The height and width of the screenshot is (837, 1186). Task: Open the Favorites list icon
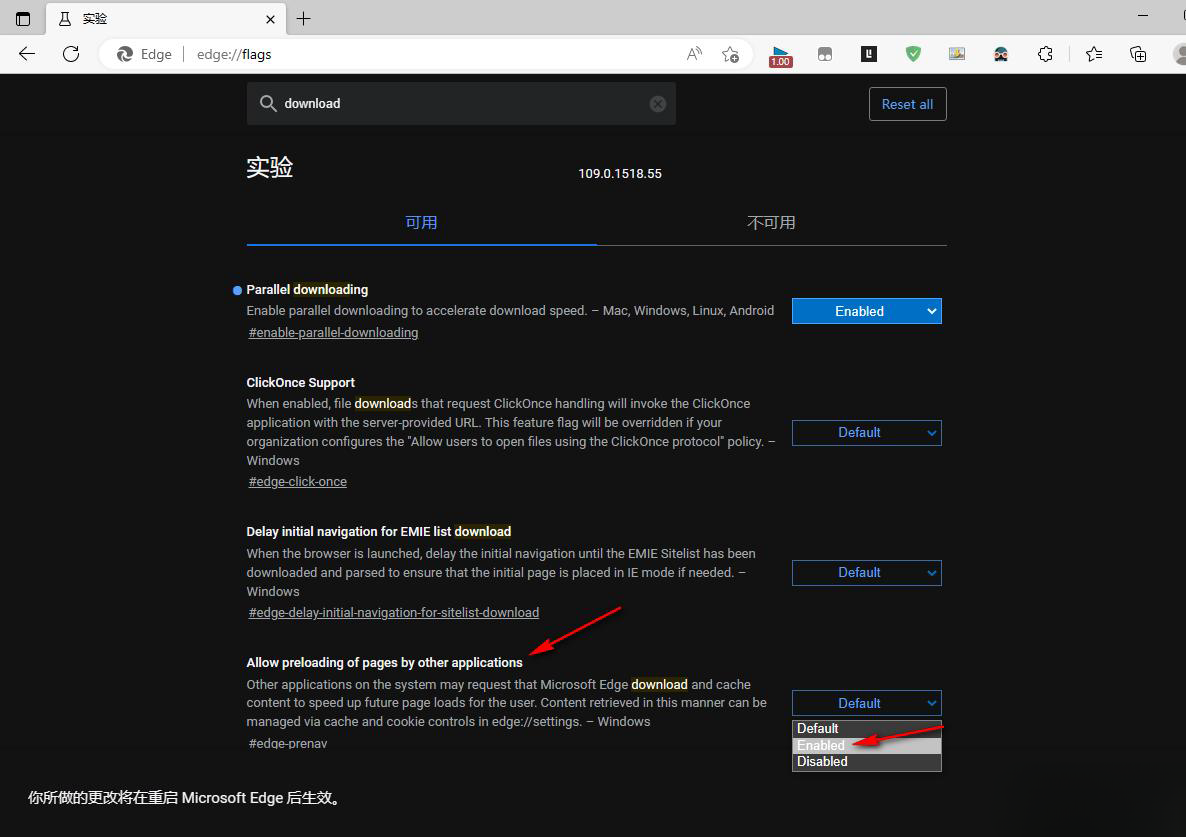[x=1094, y=54]
